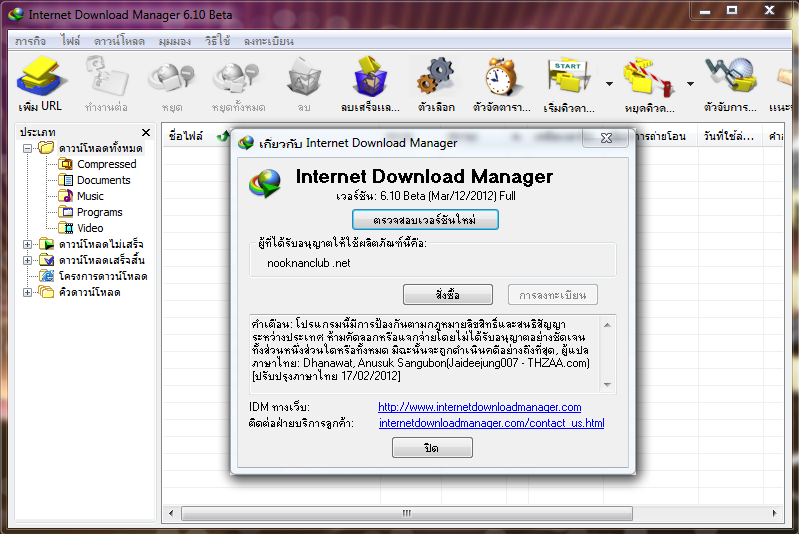The width and height of the screenshot is (799, 534).
Task: Expand the Finished downloads tree node
Action: tap(28, 260)
